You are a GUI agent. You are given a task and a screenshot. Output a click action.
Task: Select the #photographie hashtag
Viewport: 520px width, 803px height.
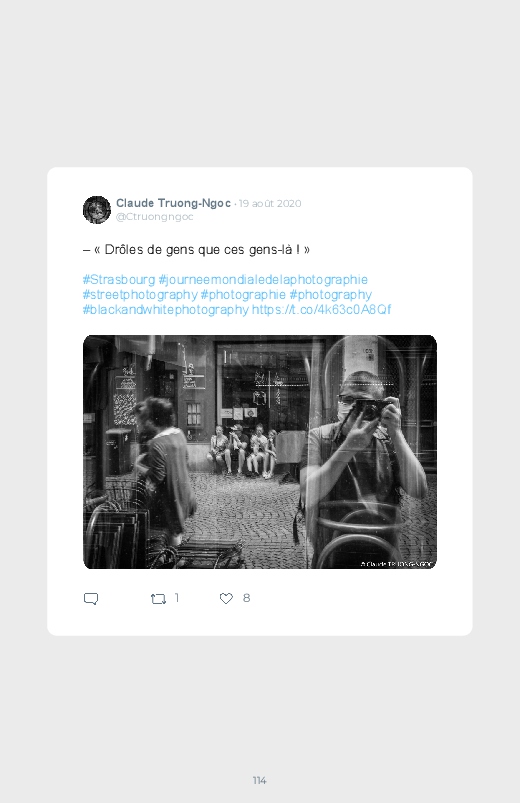click(x=243, y=294)
